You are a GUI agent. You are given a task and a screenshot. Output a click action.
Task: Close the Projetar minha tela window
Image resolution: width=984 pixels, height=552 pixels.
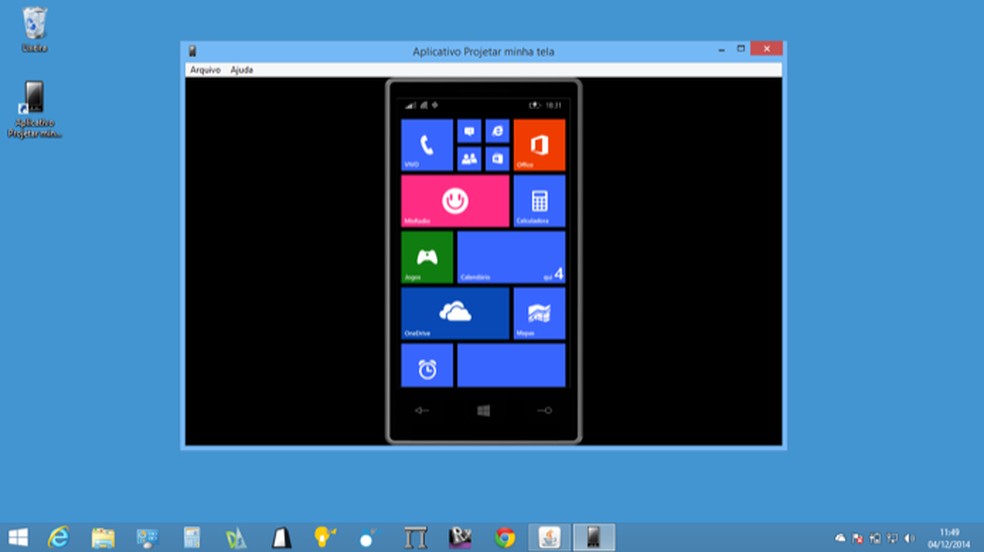pyautogui.click(x=766, y=49)
